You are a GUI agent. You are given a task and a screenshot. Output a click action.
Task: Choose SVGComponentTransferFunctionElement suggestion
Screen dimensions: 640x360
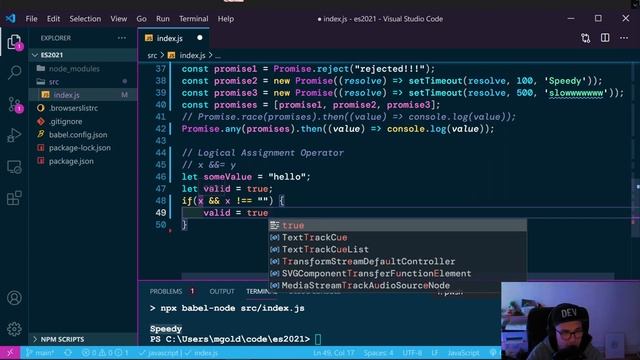pos(397,273)
